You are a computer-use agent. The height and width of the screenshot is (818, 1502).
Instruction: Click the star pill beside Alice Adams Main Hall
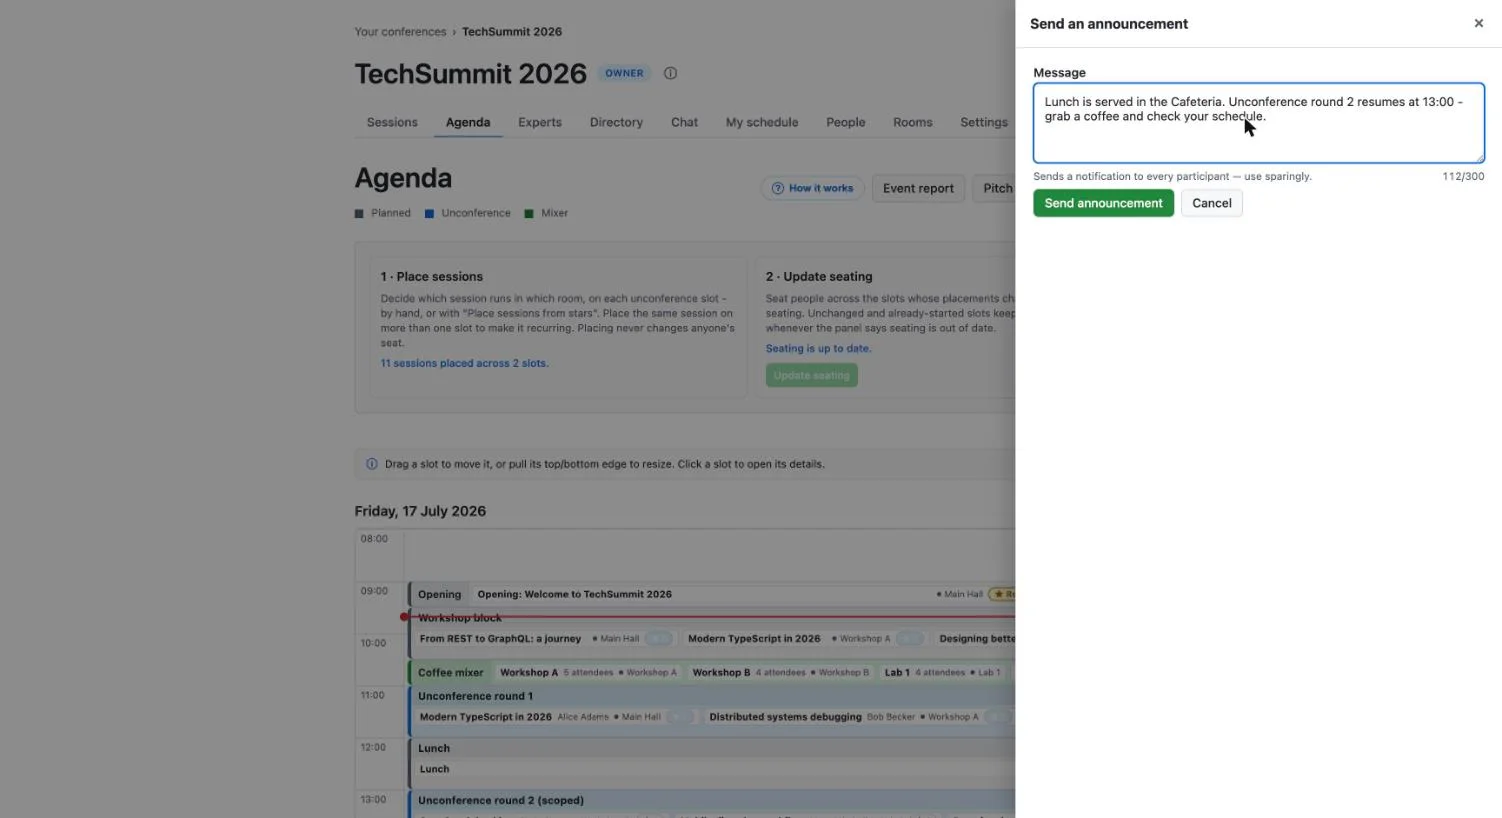681,717
